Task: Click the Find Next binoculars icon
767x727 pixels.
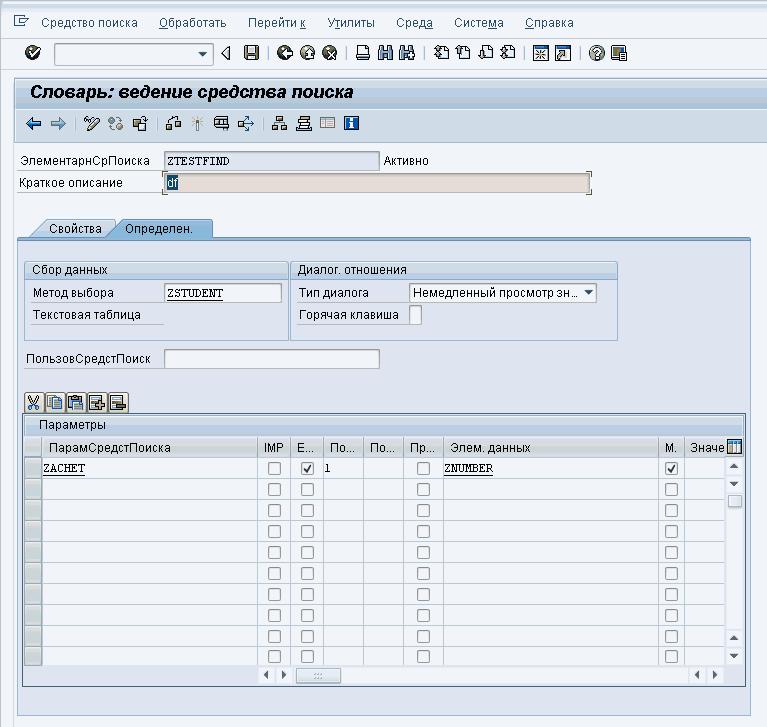Action: [x=407, y=53]
